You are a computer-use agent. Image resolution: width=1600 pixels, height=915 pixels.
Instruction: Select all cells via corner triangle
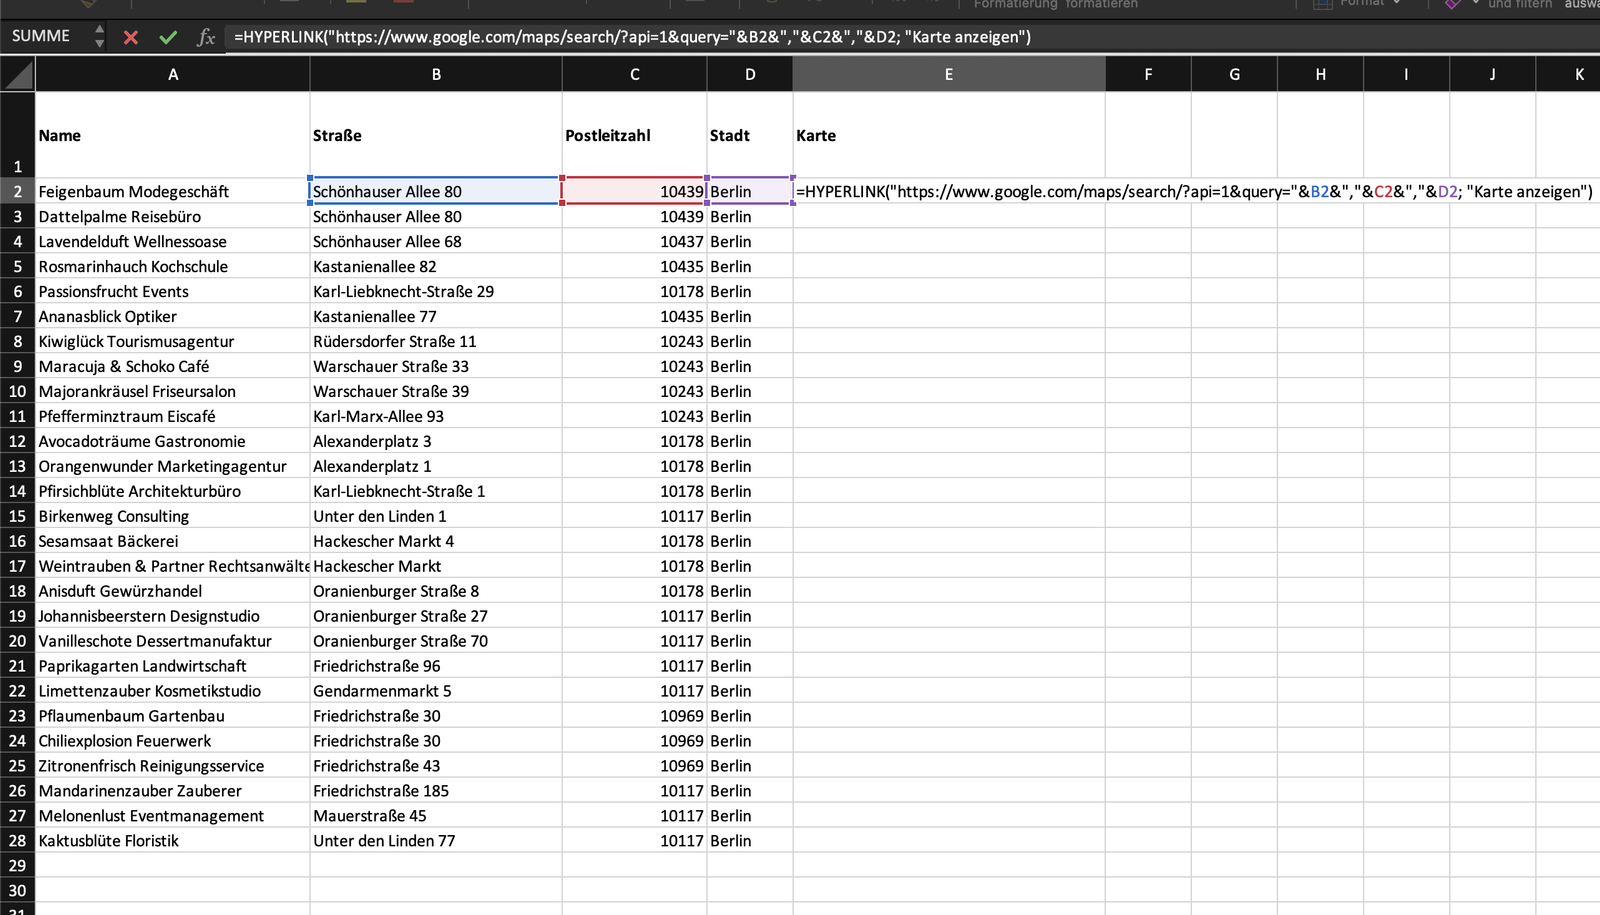click(x=18, y=74)
